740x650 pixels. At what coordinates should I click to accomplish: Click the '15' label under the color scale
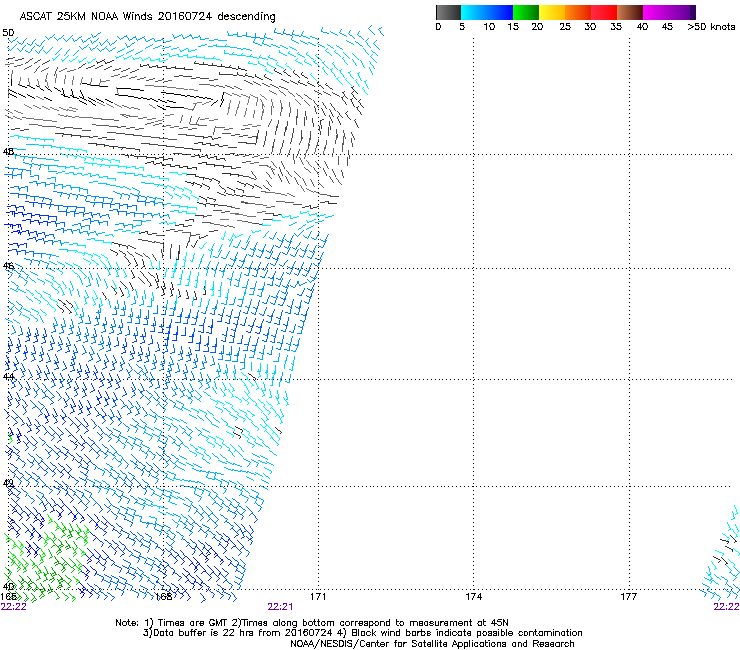click(513, 27)
